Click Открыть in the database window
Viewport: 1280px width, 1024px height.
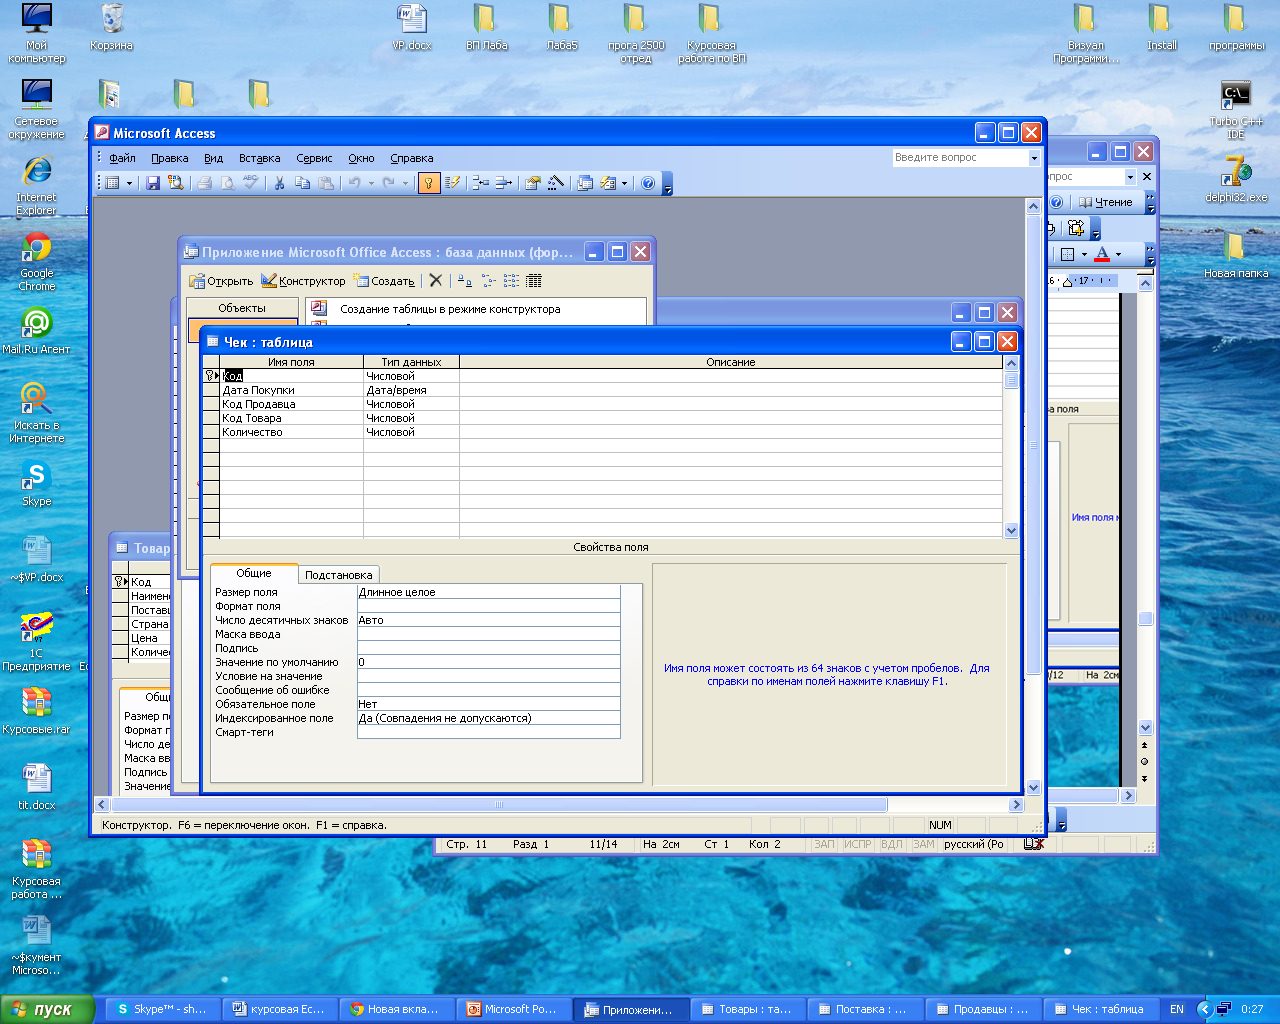220,281
